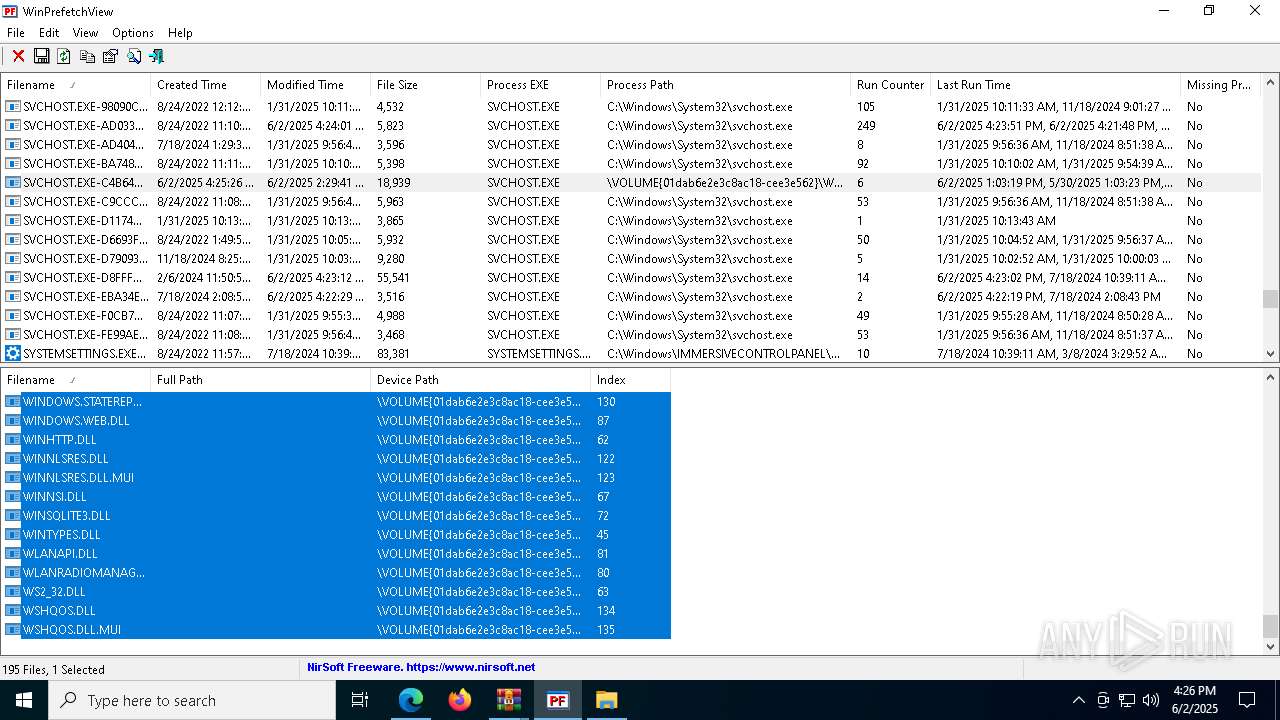Click the exit door icon in toolbar
1280x720 pixels.
pos(156,57)
